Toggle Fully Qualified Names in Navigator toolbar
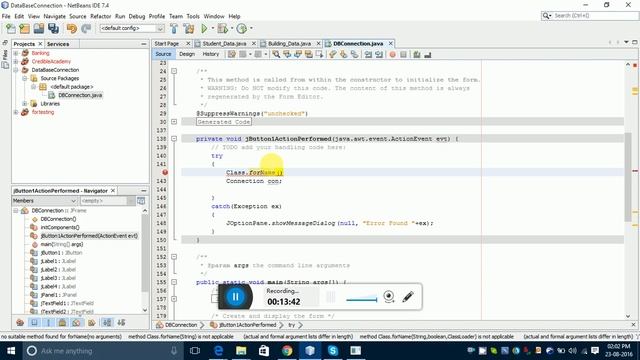Image resolution: width=640 pixels, height=360 pixels. tap(92, 323)
